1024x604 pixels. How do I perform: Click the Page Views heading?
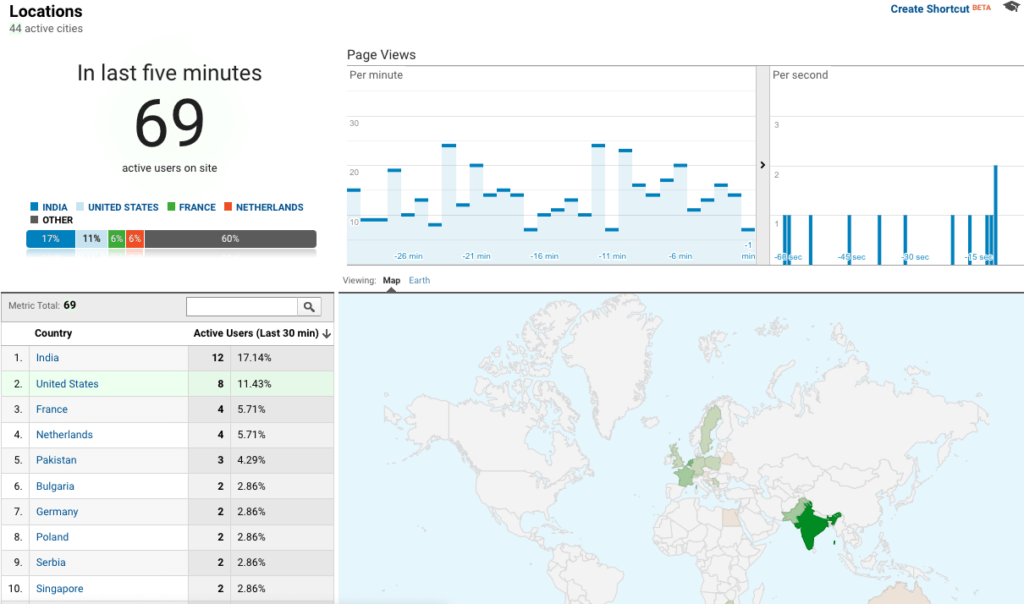click(381, 55)
